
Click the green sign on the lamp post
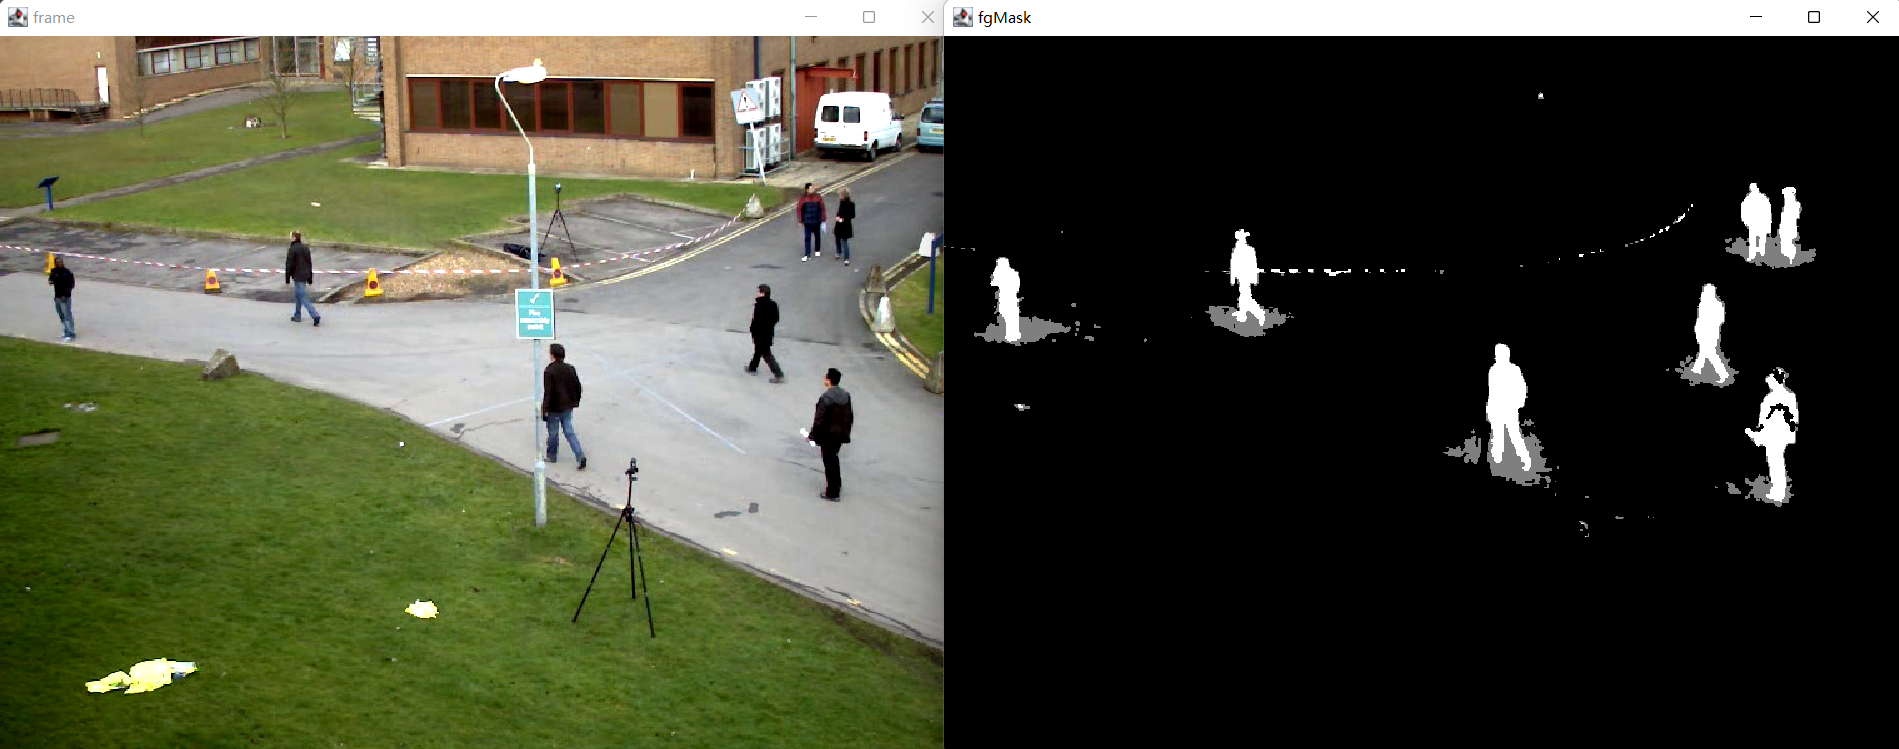(535, 313)
